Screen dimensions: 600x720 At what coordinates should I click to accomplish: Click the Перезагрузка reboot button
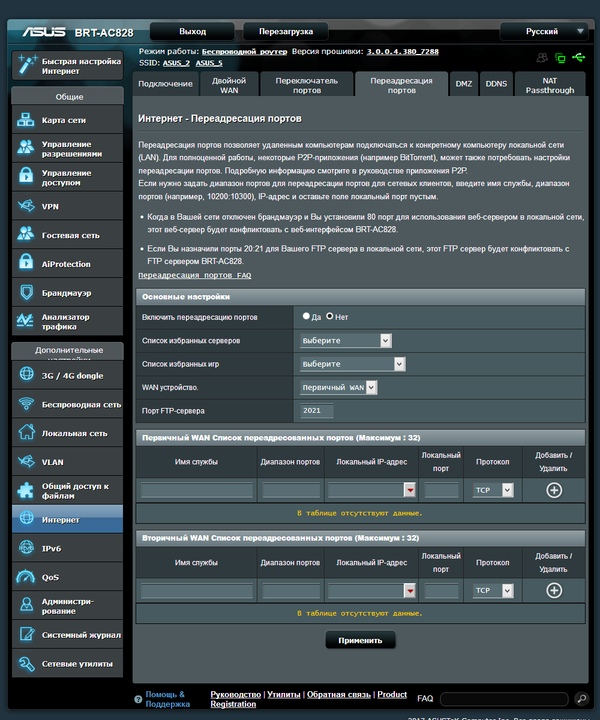click(x=286, y=31)
